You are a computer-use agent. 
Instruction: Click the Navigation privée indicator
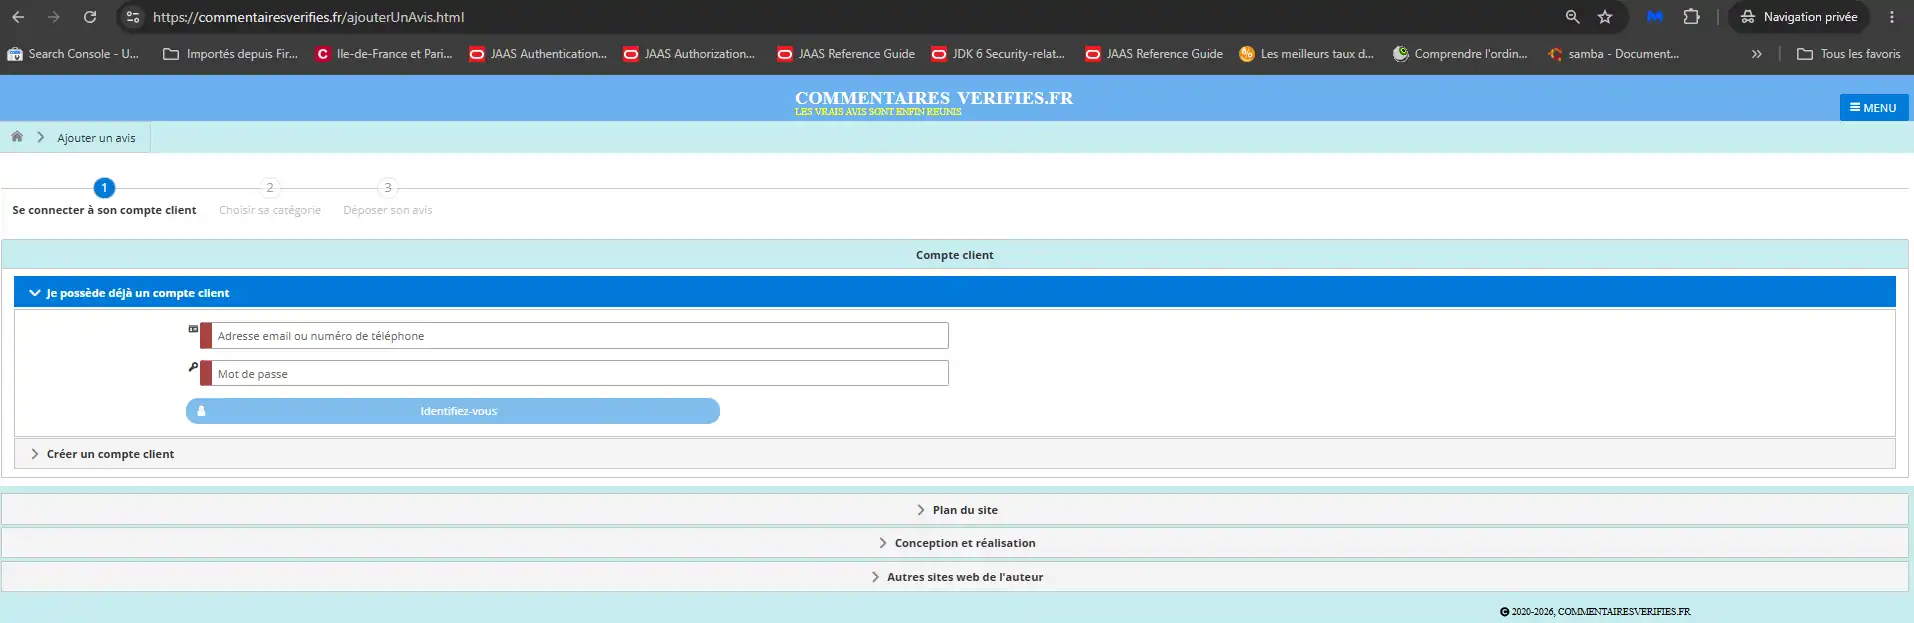coord(1798,17)
